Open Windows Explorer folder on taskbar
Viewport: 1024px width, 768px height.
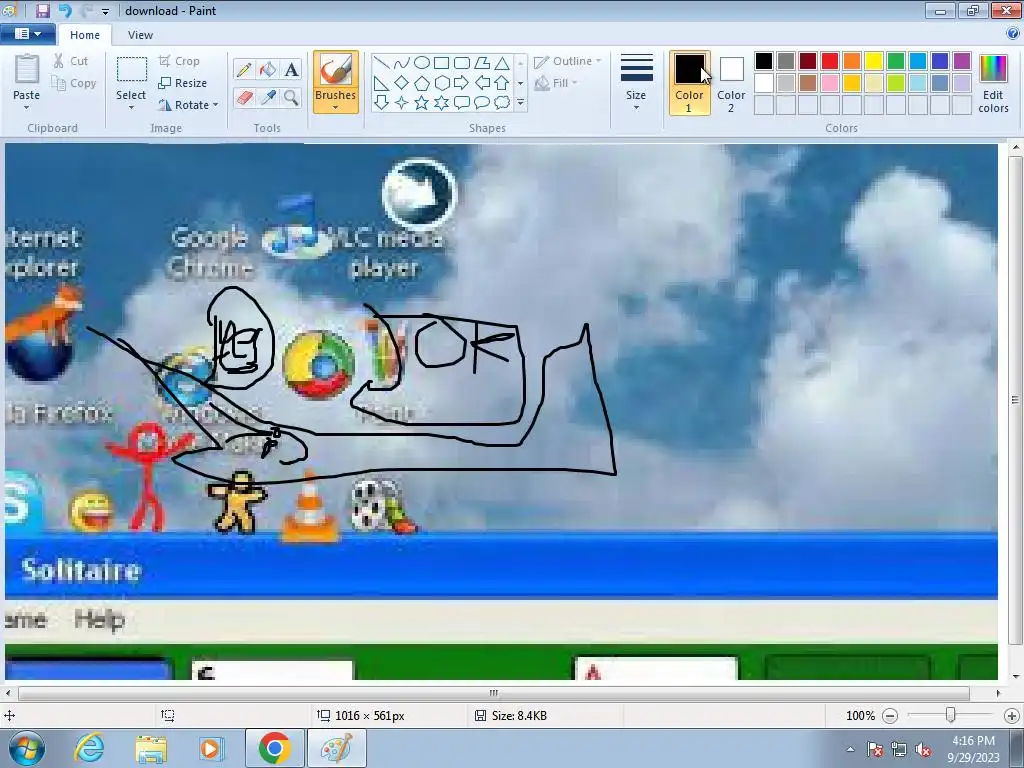[151, 748]
